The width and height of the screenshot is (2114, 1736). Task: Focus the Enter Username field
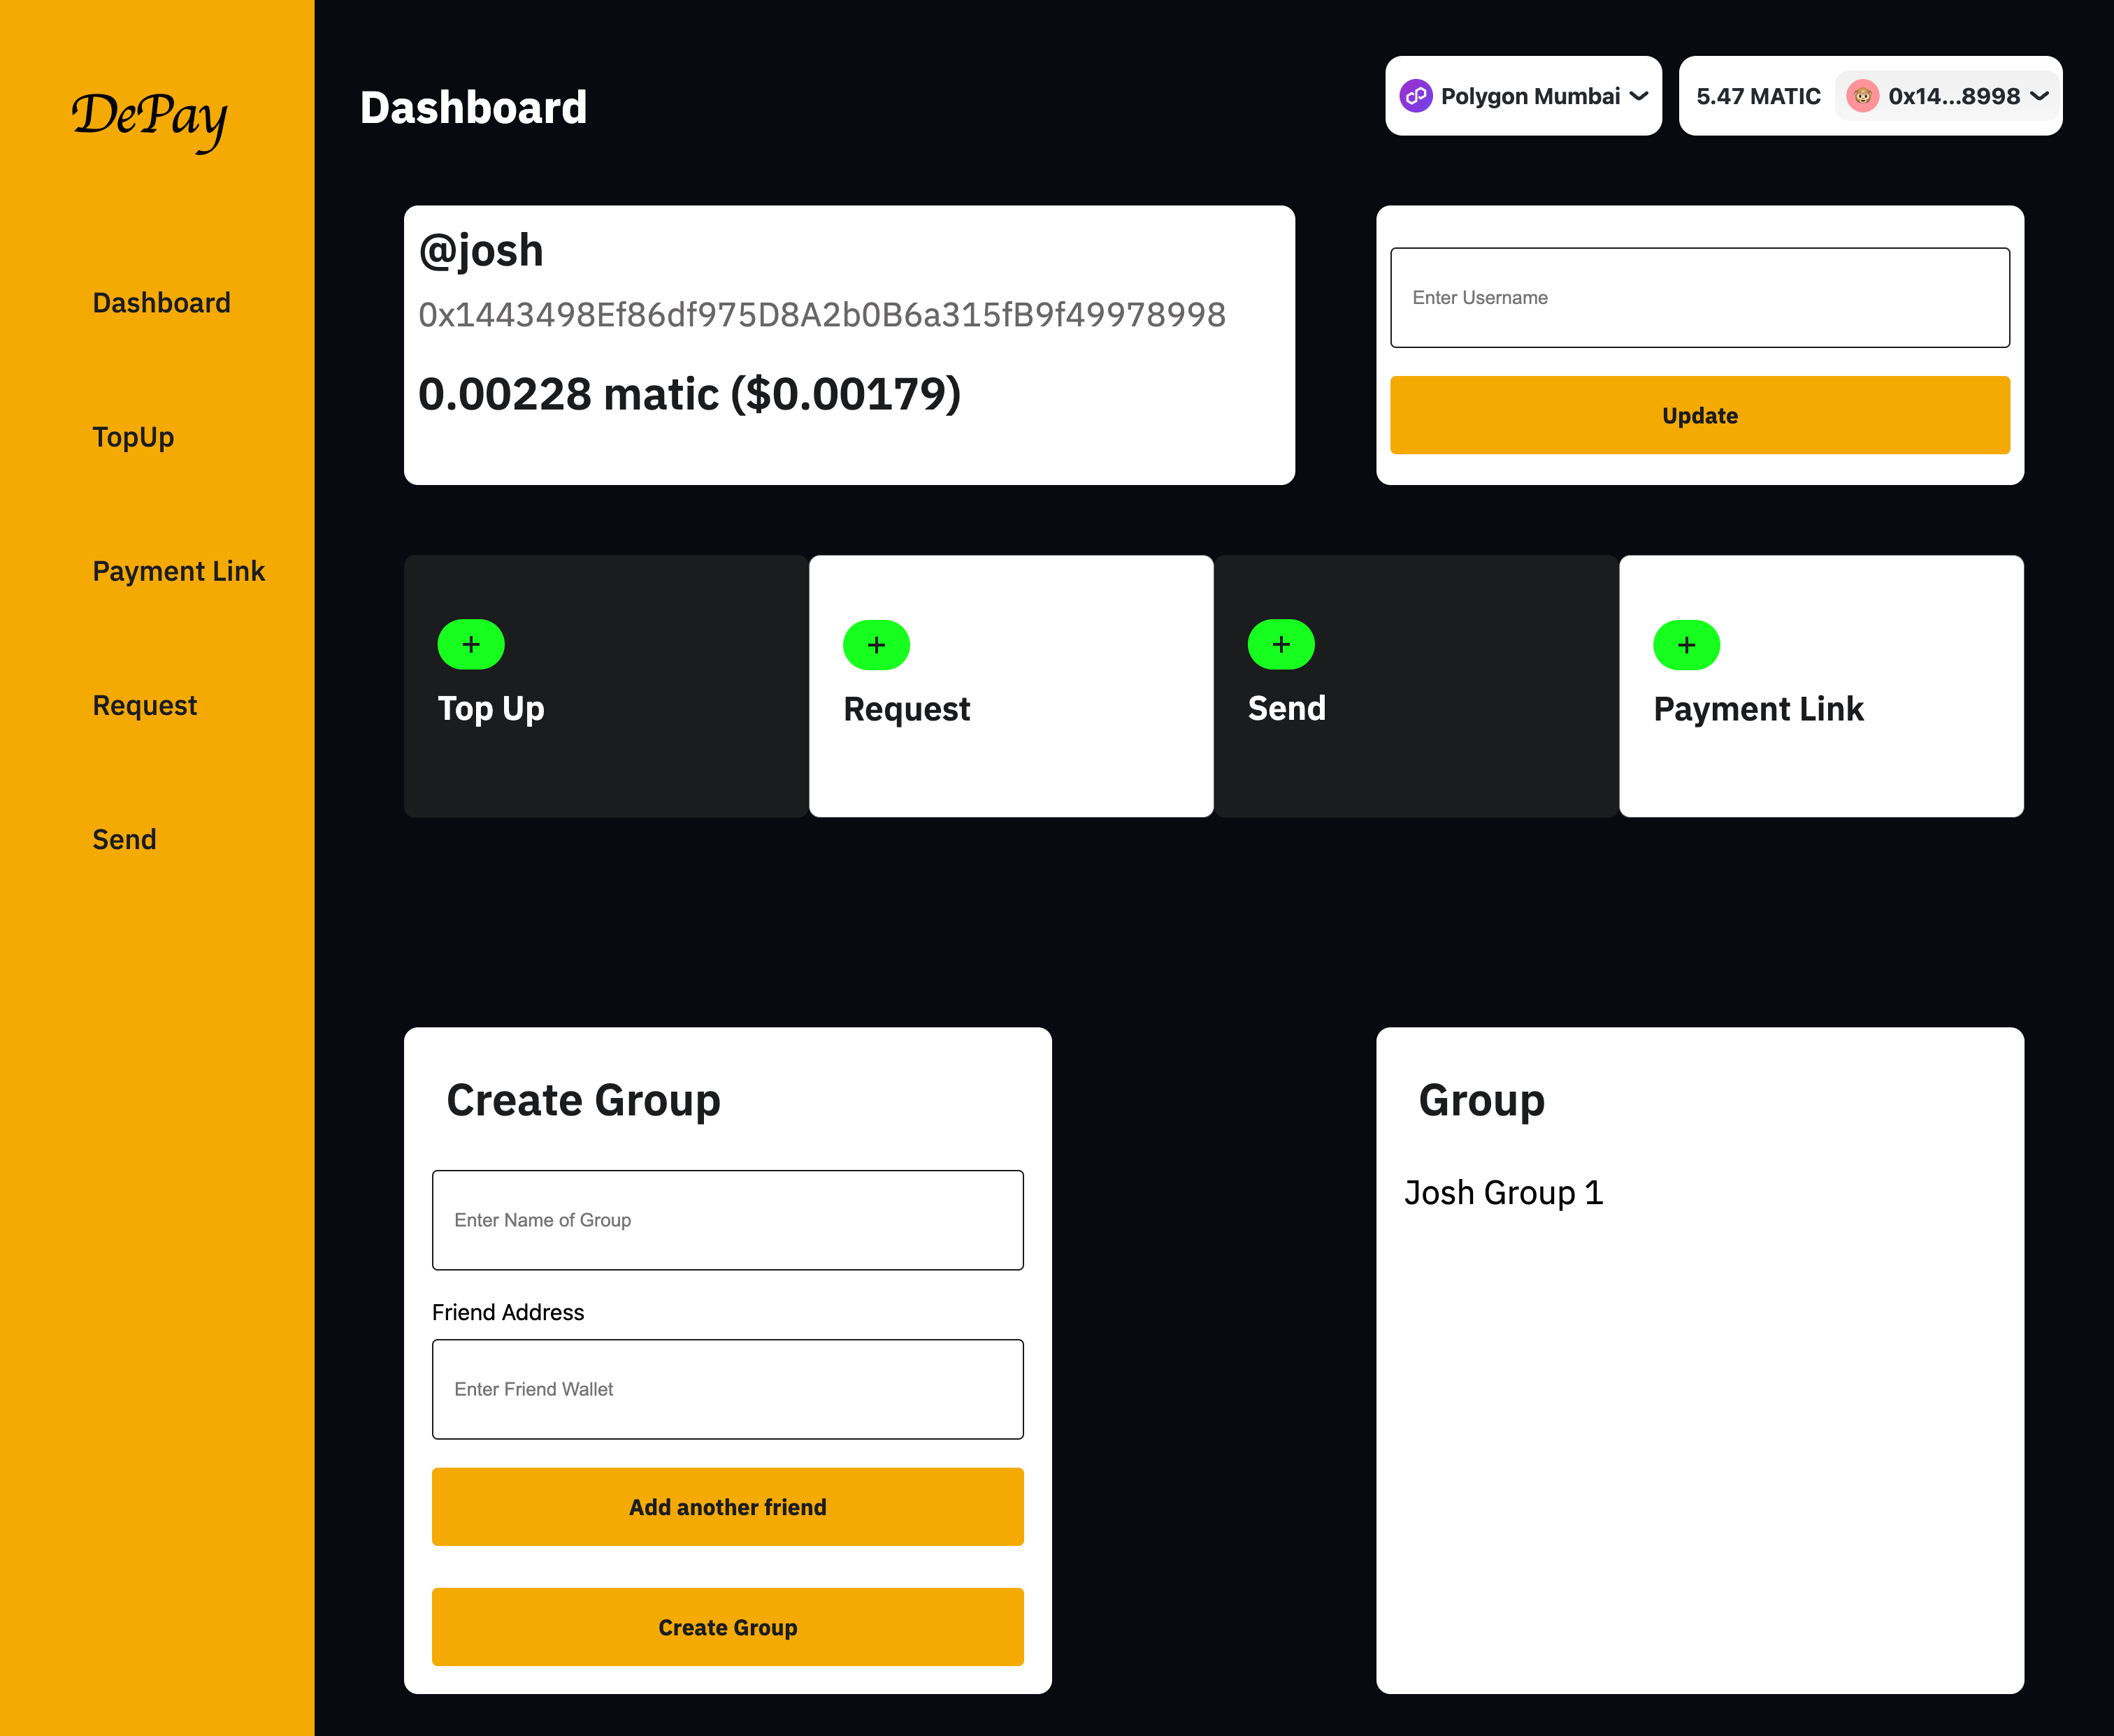[x=1699, y=298]
